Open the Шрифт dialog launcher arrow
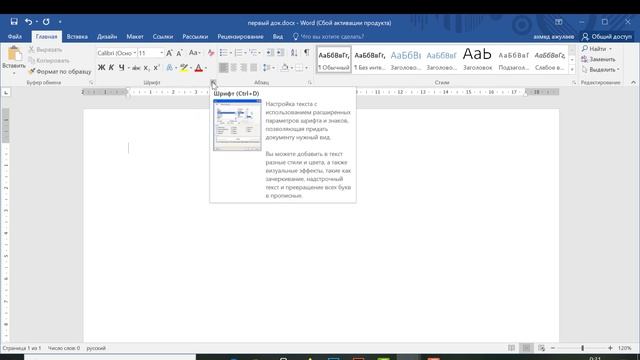640x360 pixels. [x=213, y=83]
